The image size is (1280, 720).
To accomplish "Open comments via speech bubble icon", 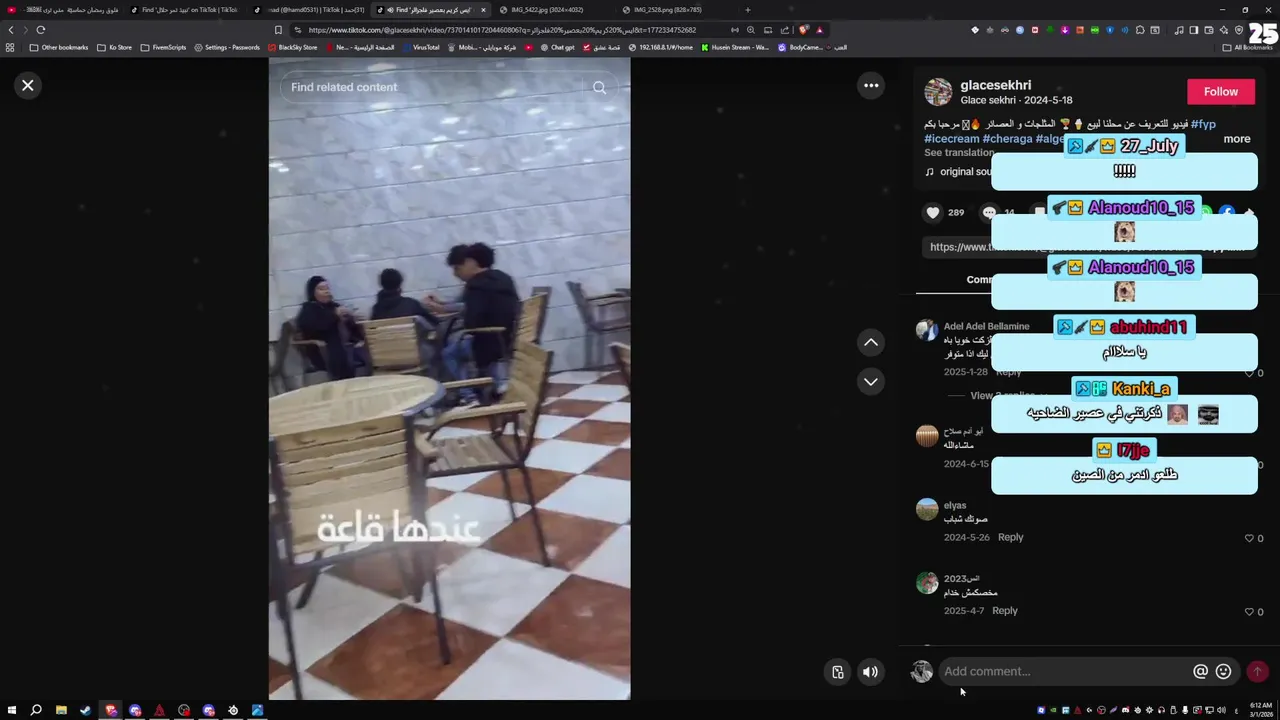I will pos(989,212).
